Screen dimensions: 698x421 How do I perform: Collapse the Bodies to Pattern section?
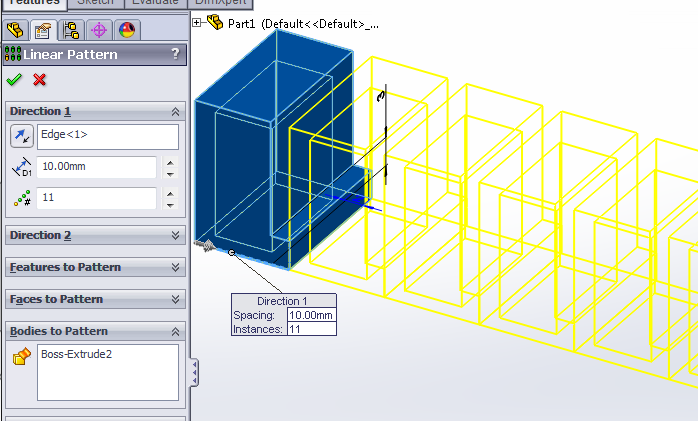tap(175, 332)
